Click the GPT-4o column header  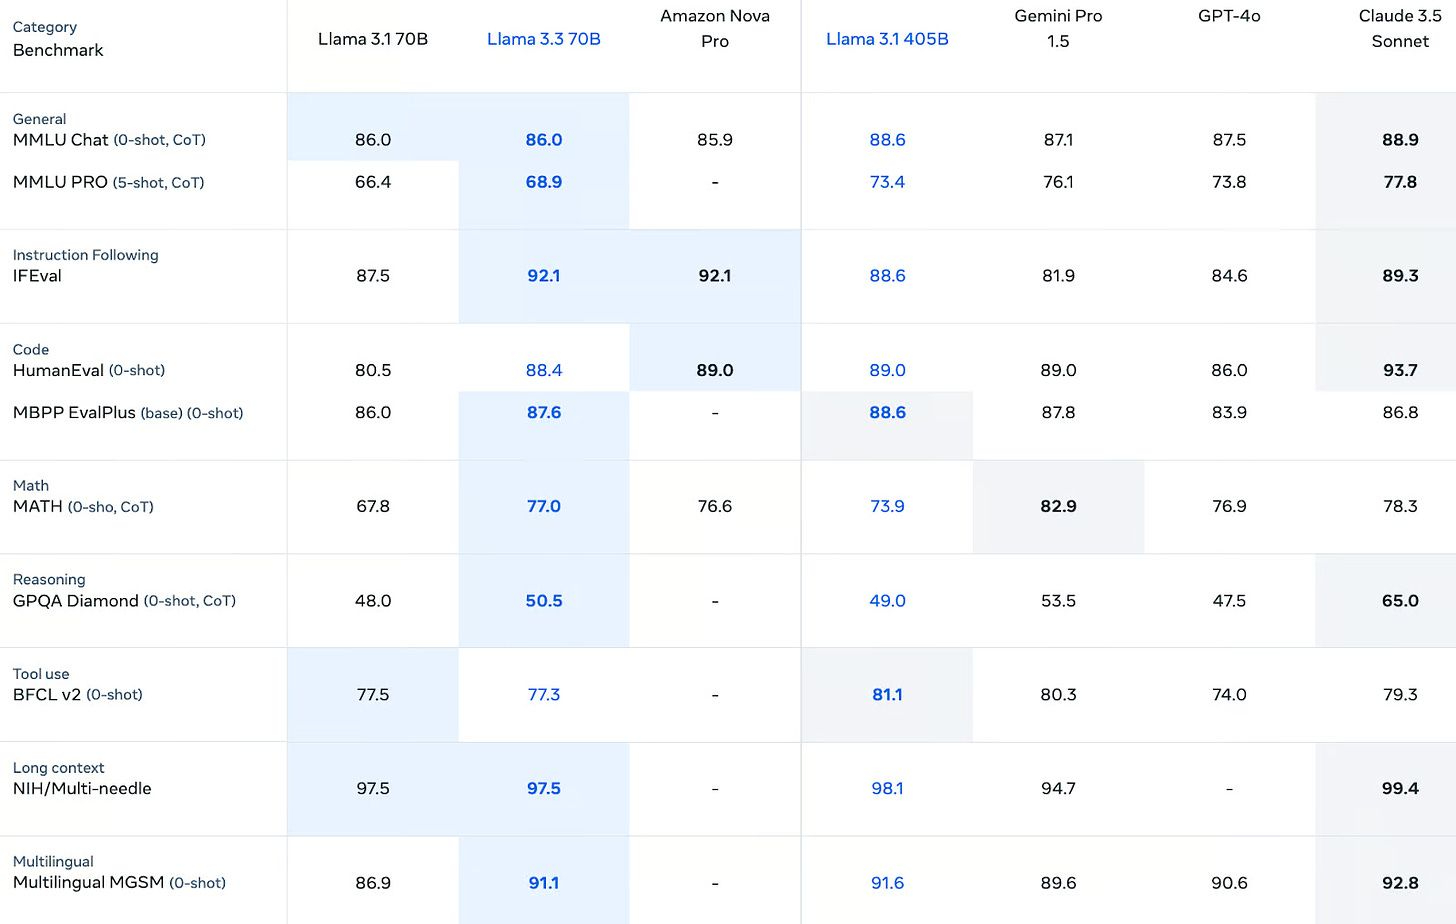pos(1229,16)
